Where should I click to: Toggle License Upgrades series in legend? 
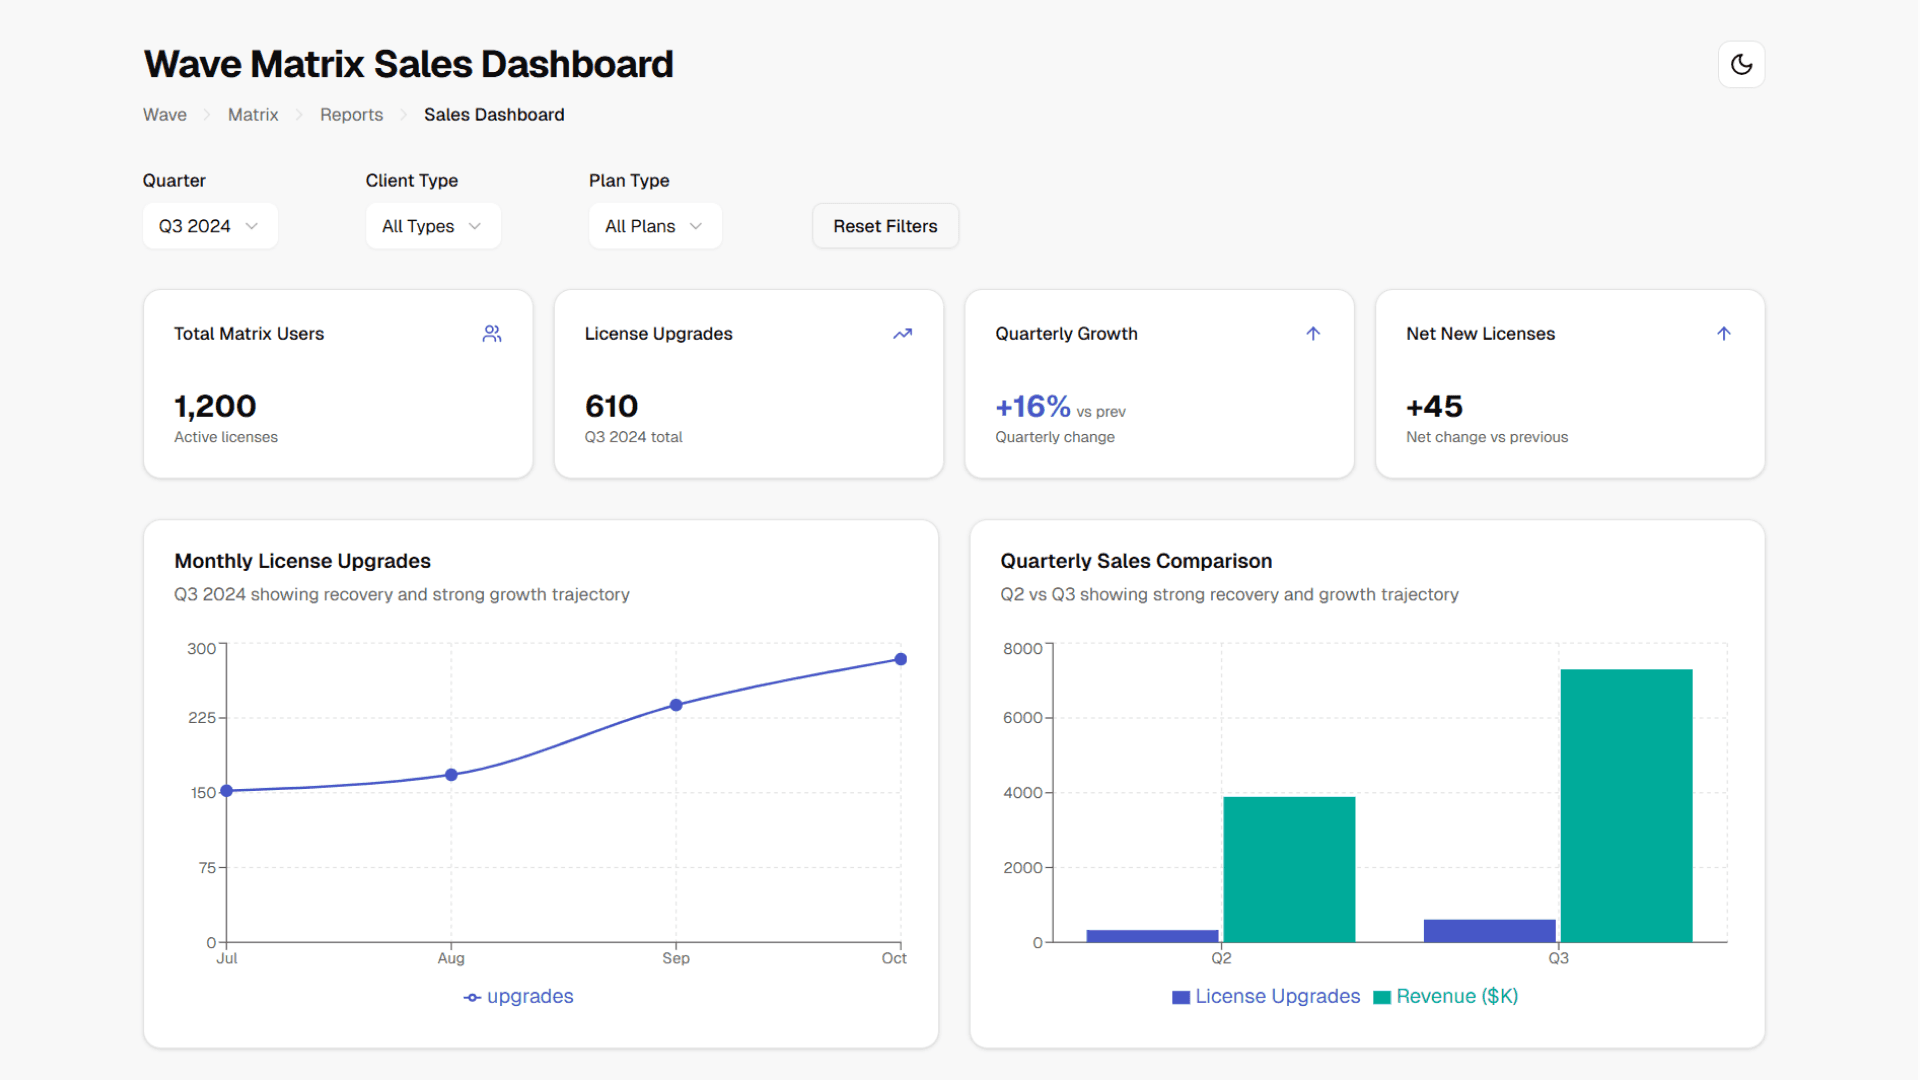(x=1266, y=997)
